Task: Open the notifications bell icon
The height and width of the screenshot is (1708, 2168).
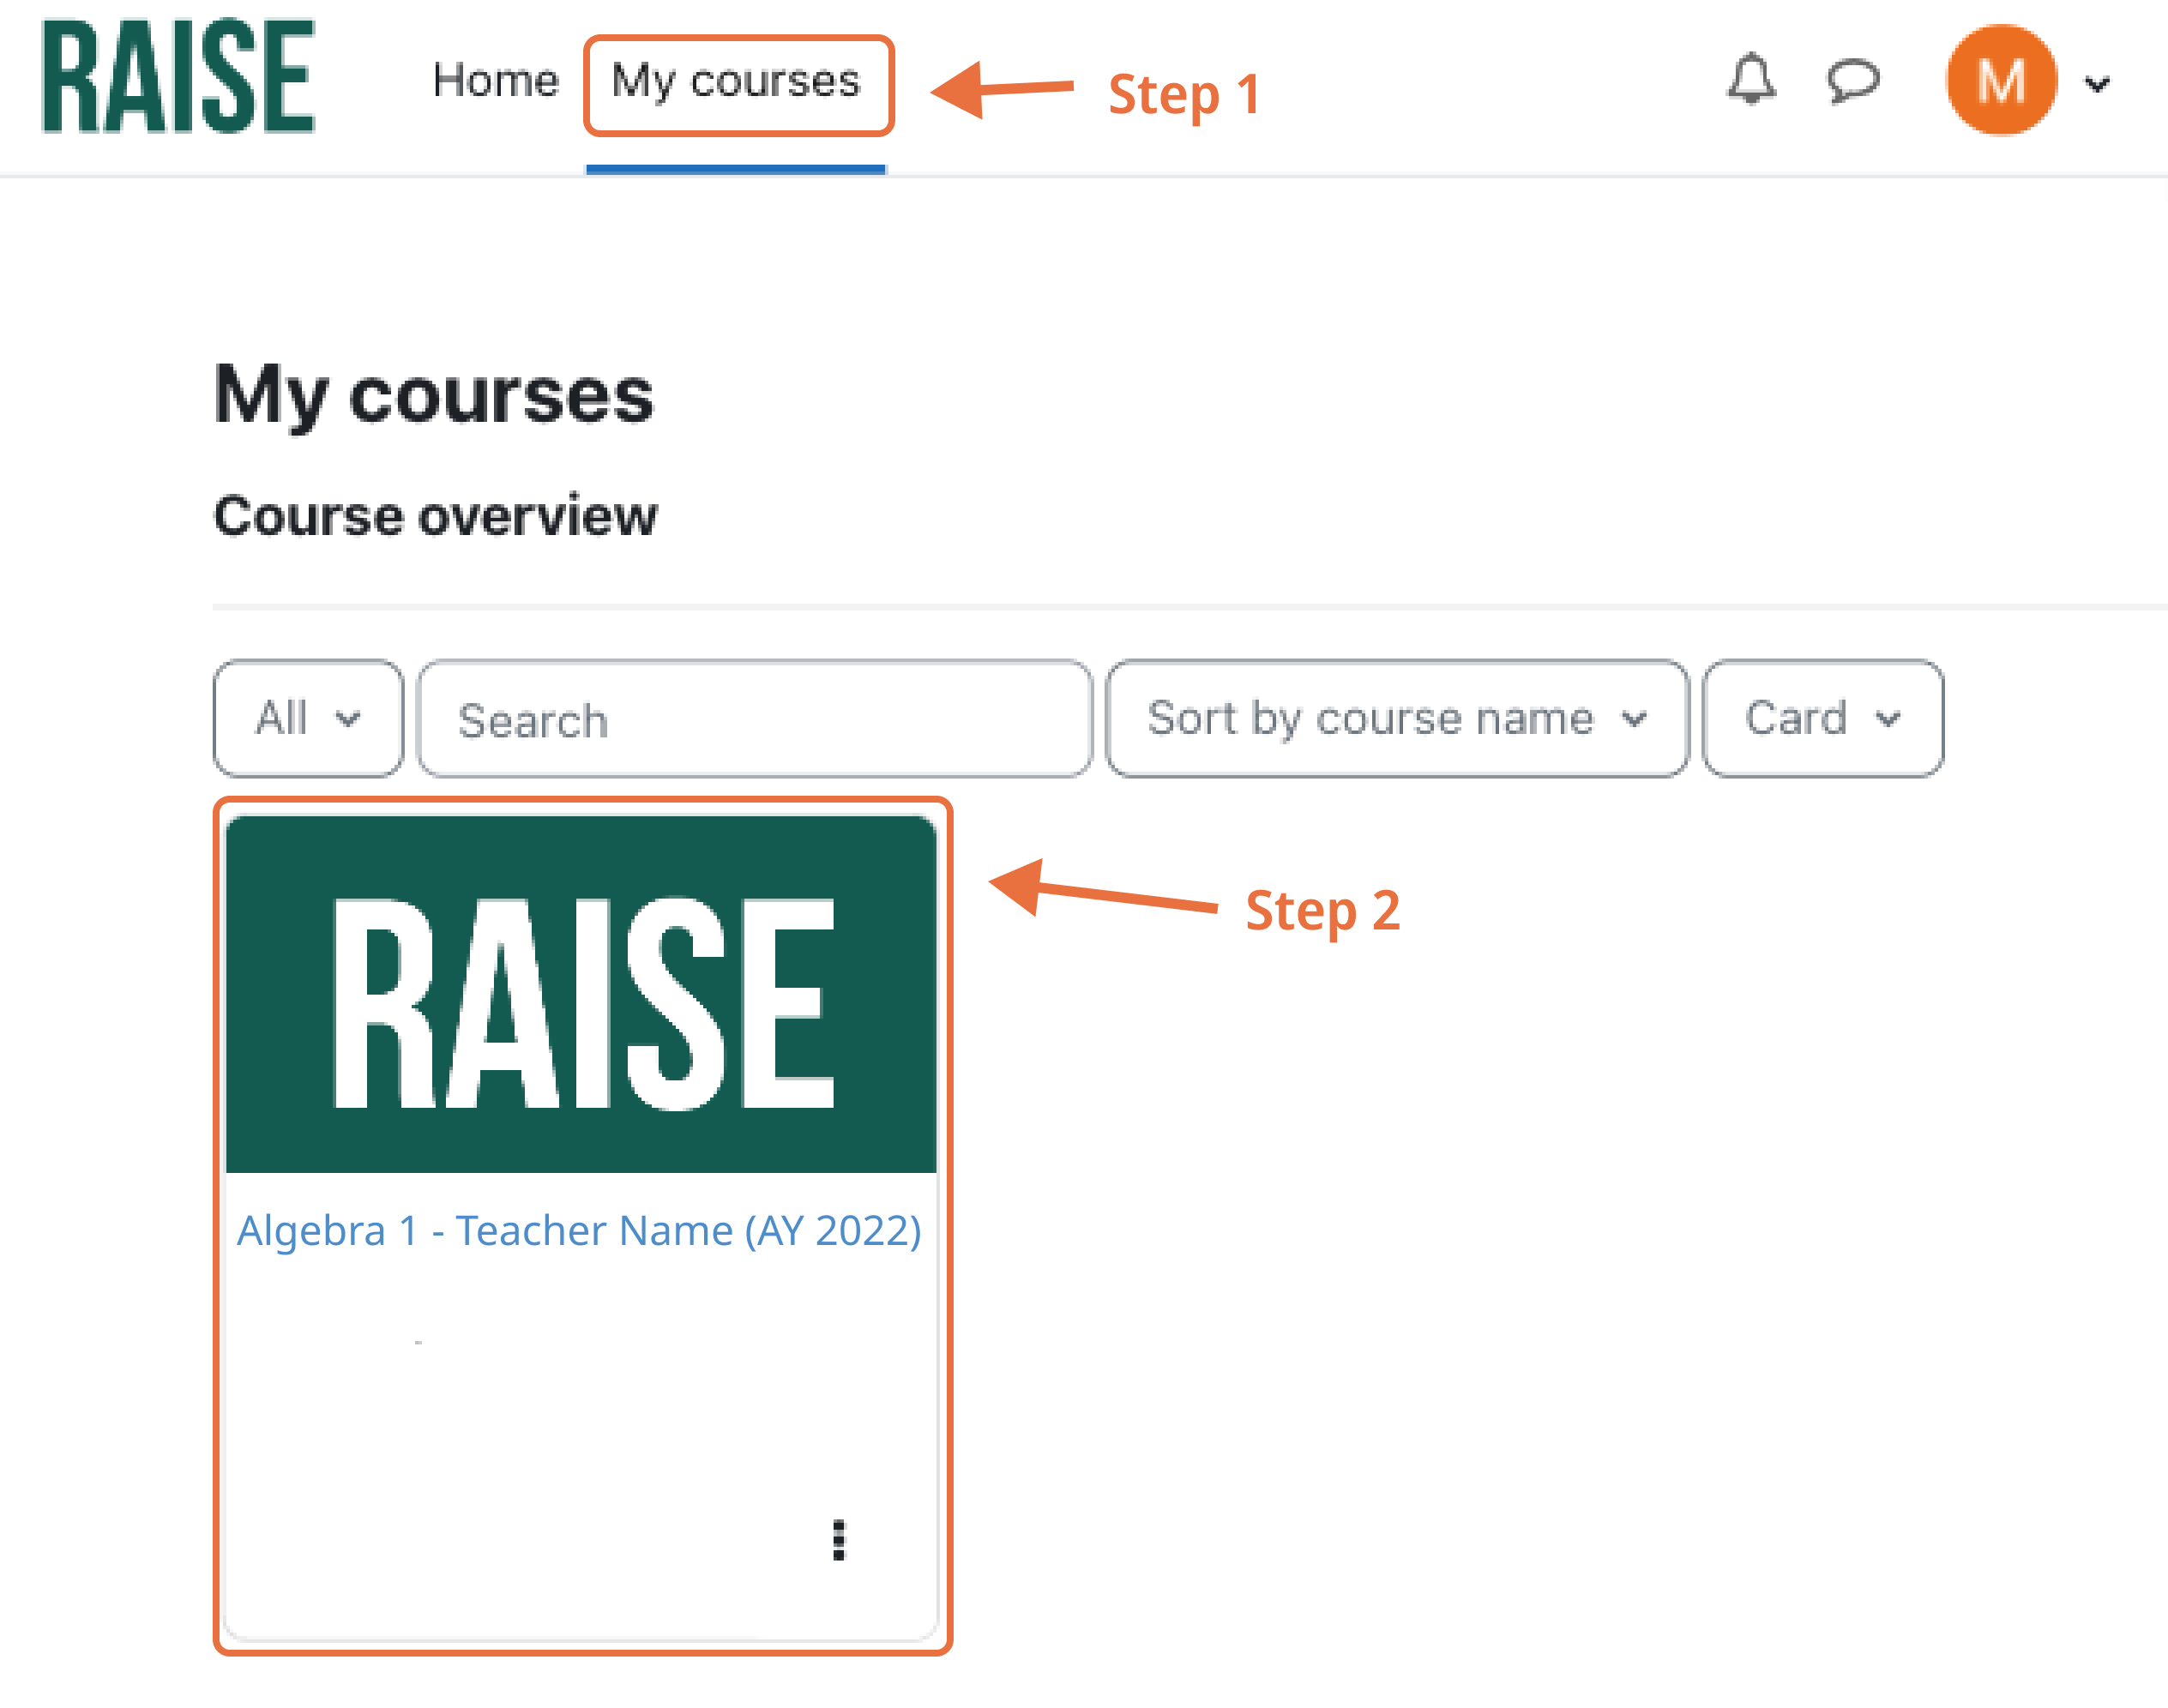Action: pyautogui.click(x=1751, y=80)
